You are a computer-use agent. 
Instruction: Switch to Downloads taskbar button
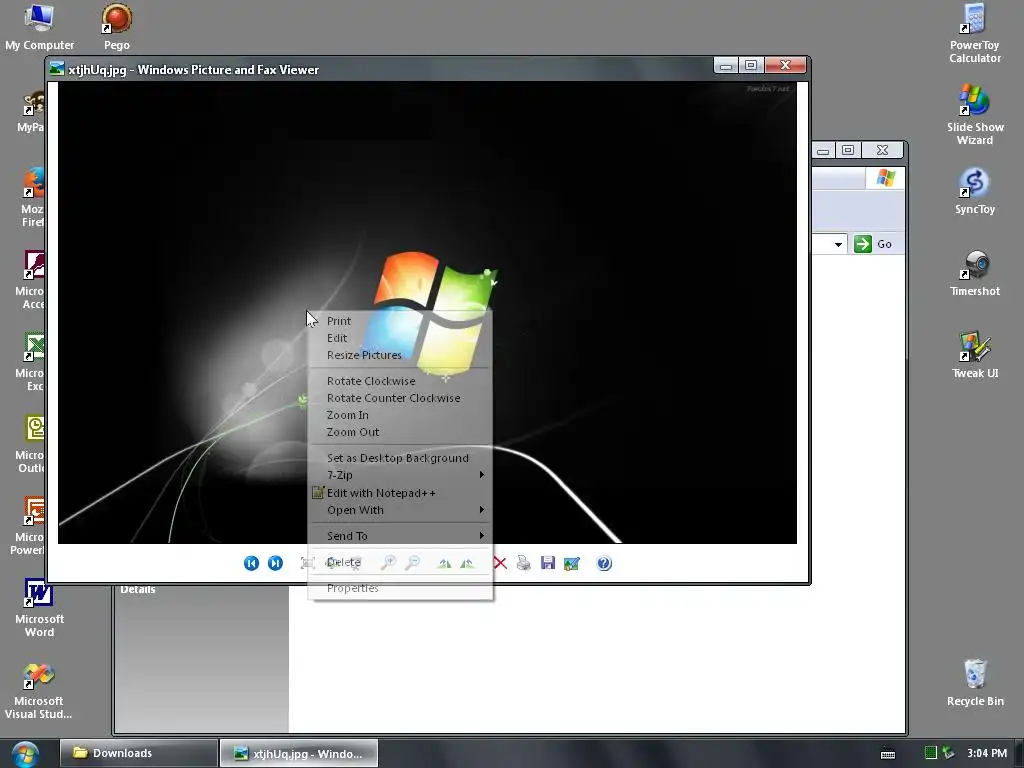[139, 753]
